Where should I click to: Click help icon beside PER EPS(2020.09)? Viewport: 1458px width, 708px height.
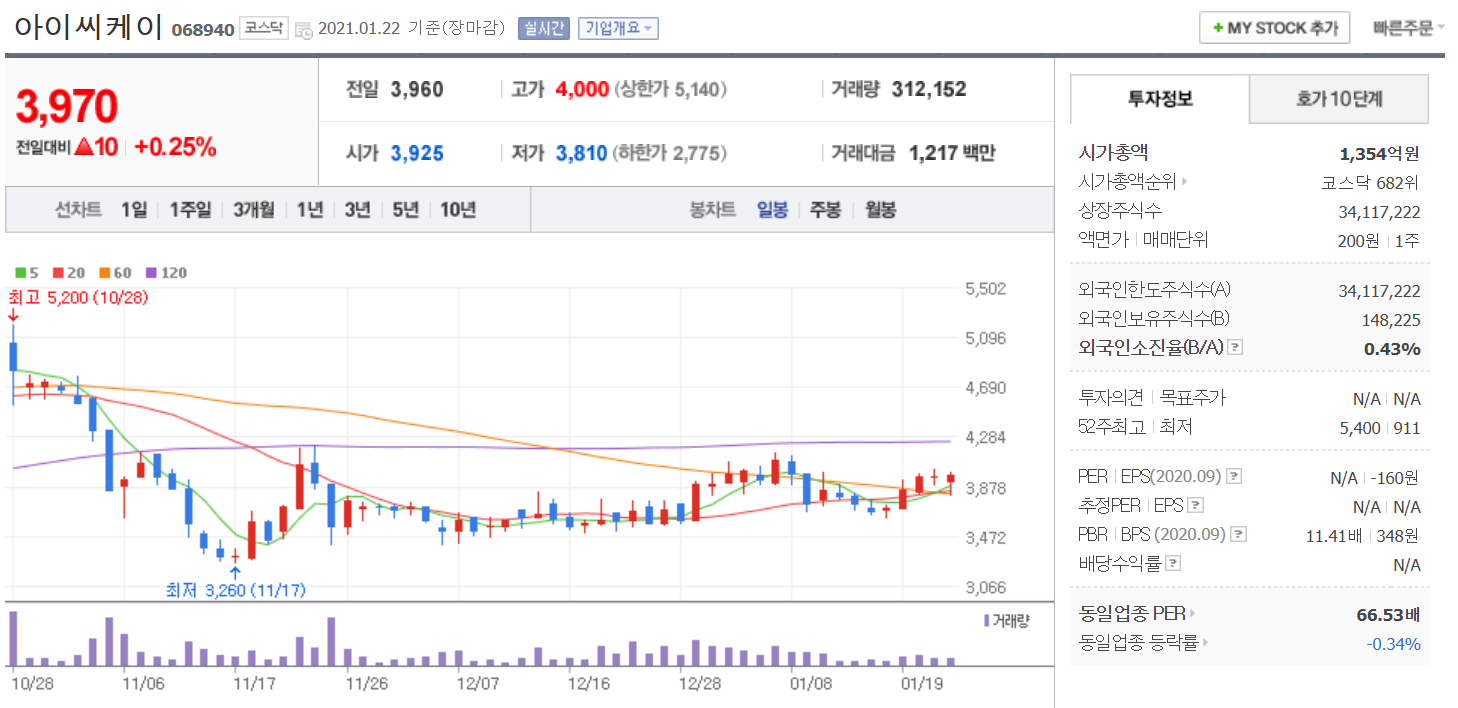pyautogui.click(x=1235, y=476)
